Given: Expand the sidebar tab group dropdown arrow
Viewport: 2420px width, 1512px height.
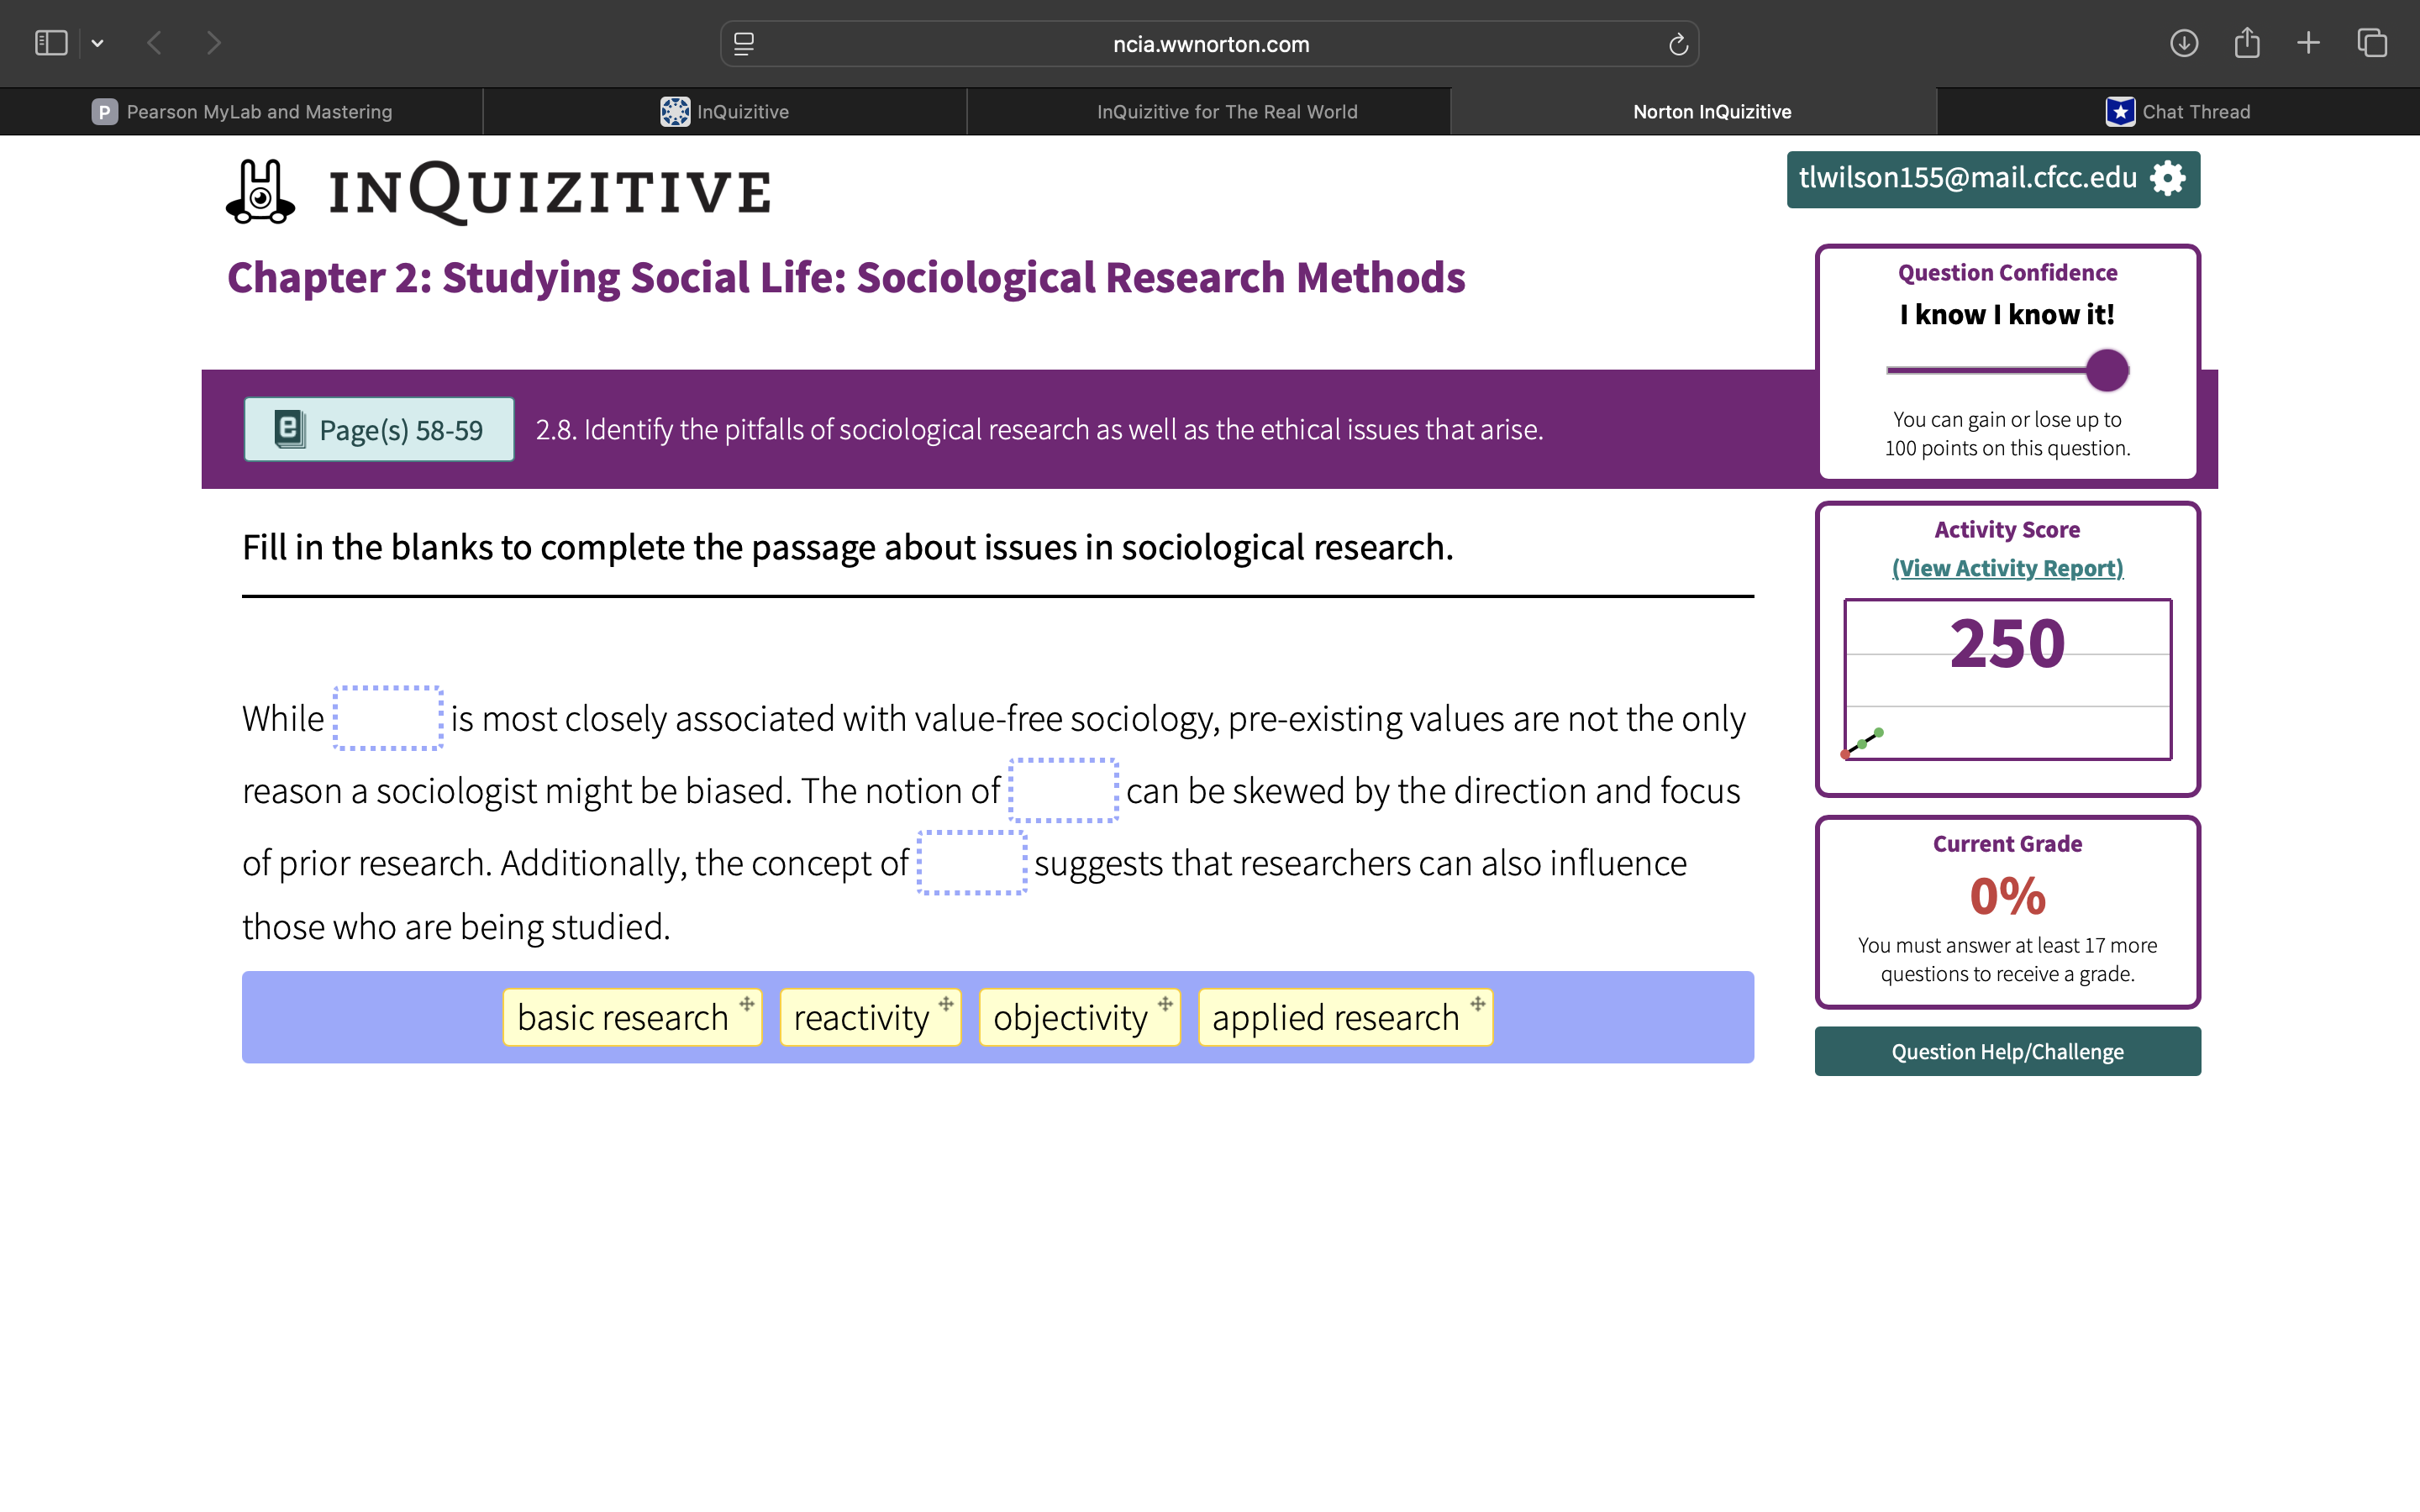Looking at the screenshot, I should pyautogui.click(x=98, y=43).
